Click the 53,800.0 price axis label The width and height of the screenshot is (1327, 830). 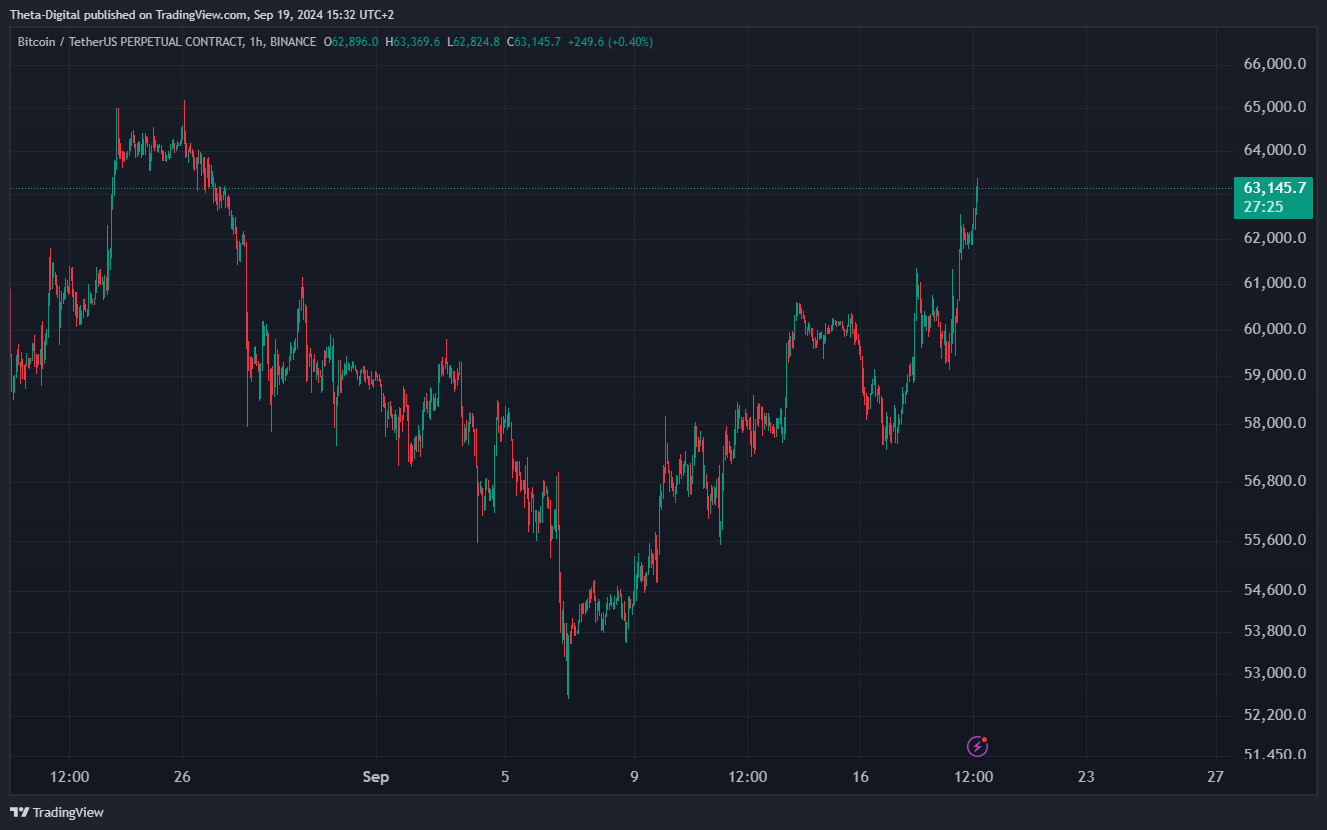pyautogui.click(x=1274, y=631)
